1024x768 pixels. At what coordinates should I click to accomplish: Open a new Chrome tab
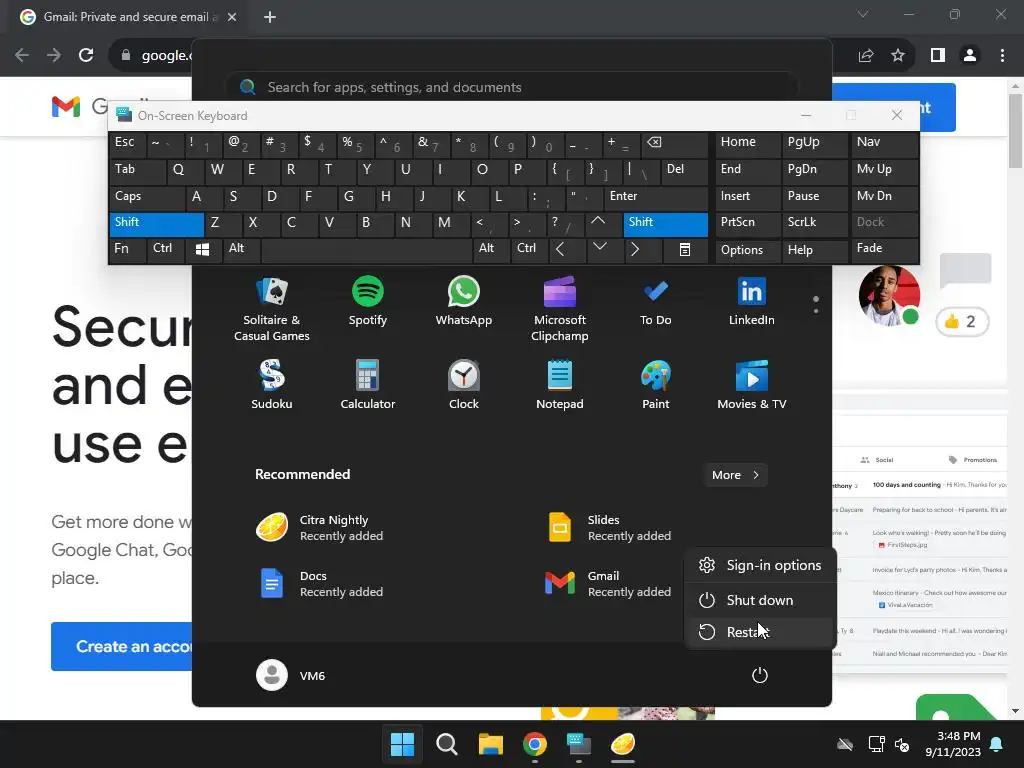pyautogui.click(x=270, y=17)
